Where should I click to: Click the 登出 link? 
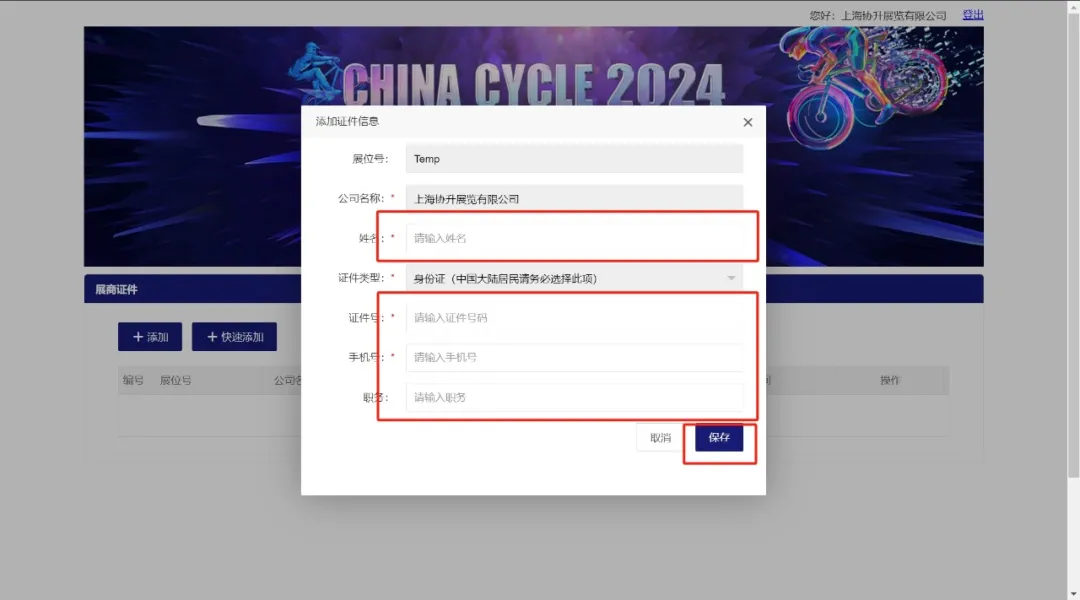tap(973, 14)
